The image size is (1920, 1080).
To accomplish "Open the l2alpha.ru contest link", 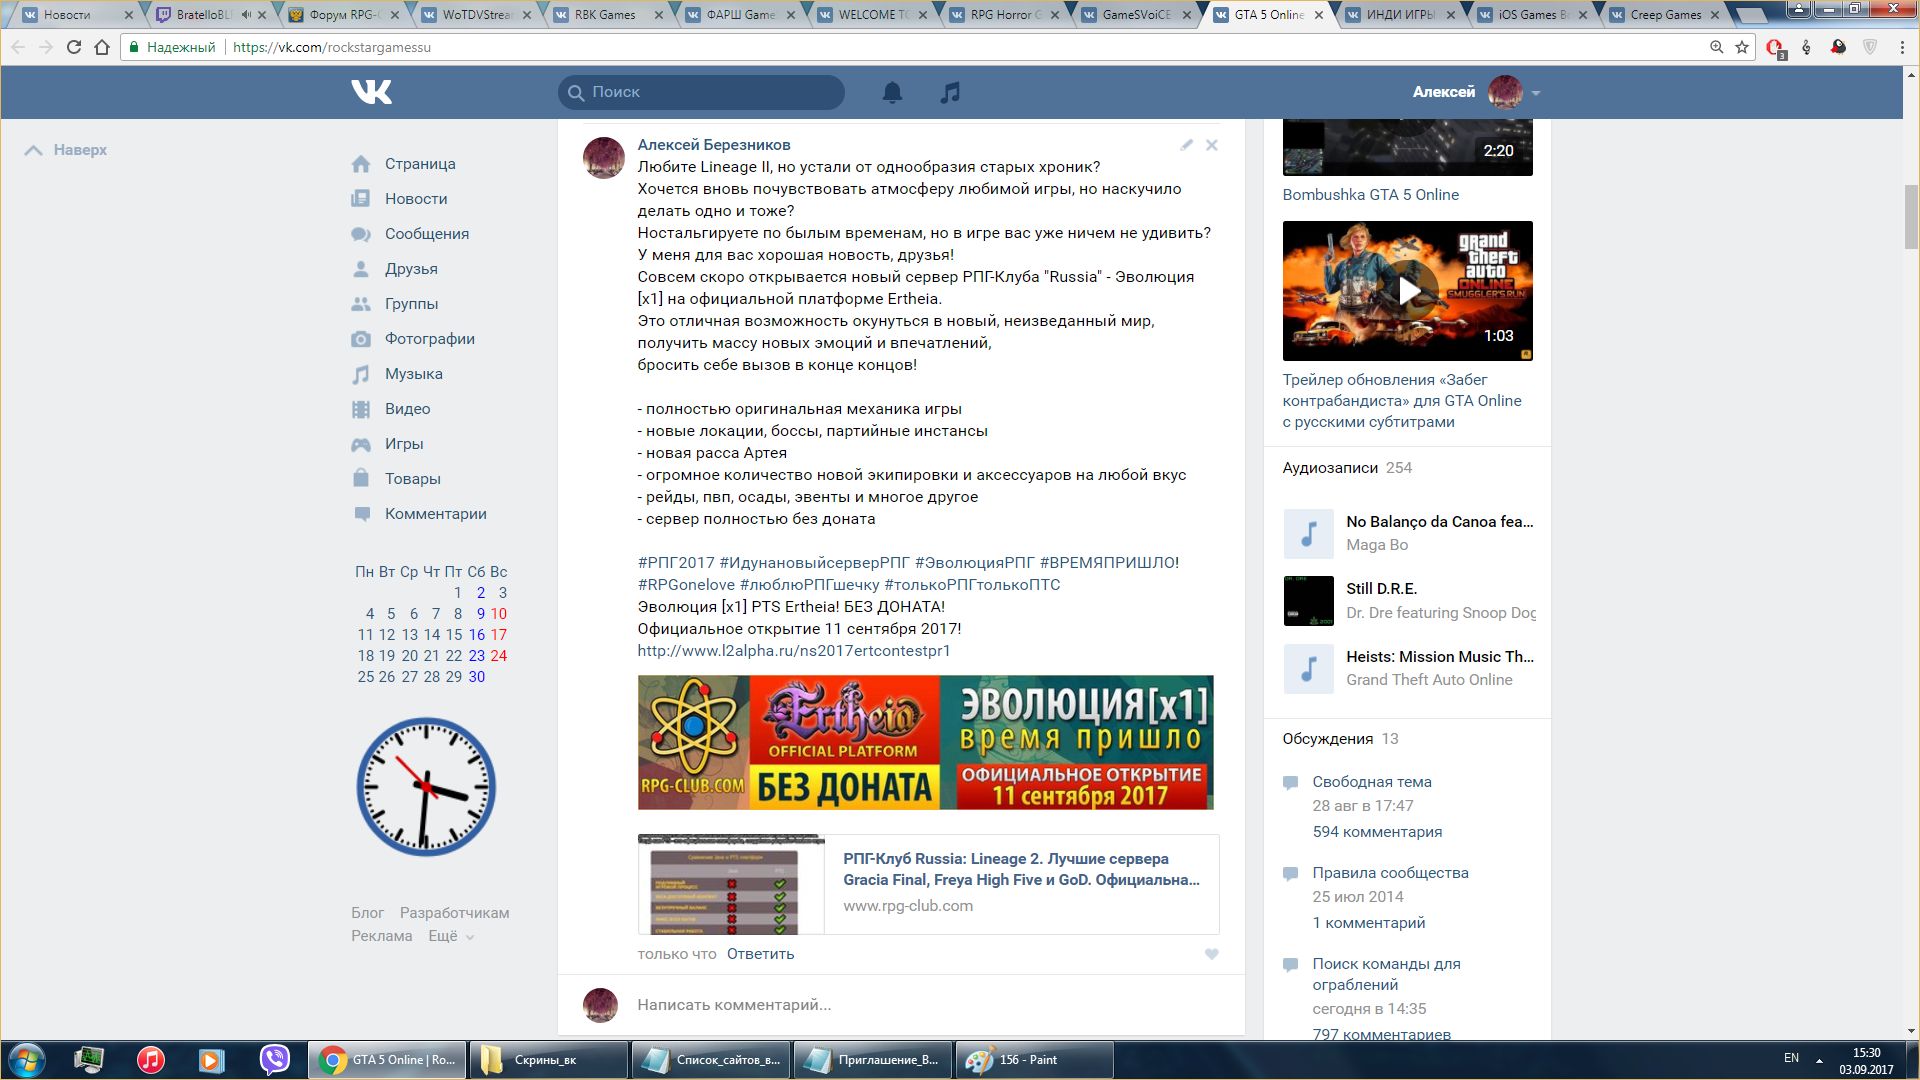I will click(794, 651).
